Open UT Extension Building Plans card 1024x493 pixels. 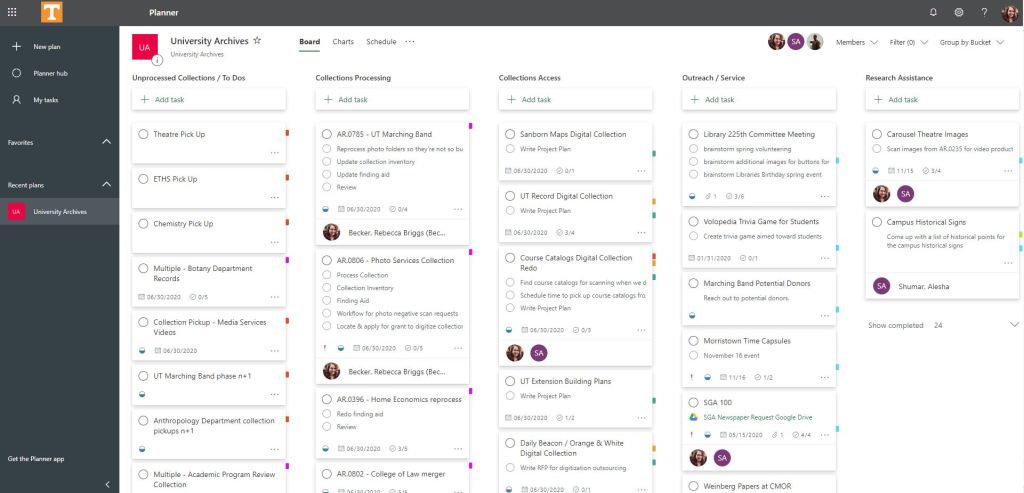coord(575,398)
